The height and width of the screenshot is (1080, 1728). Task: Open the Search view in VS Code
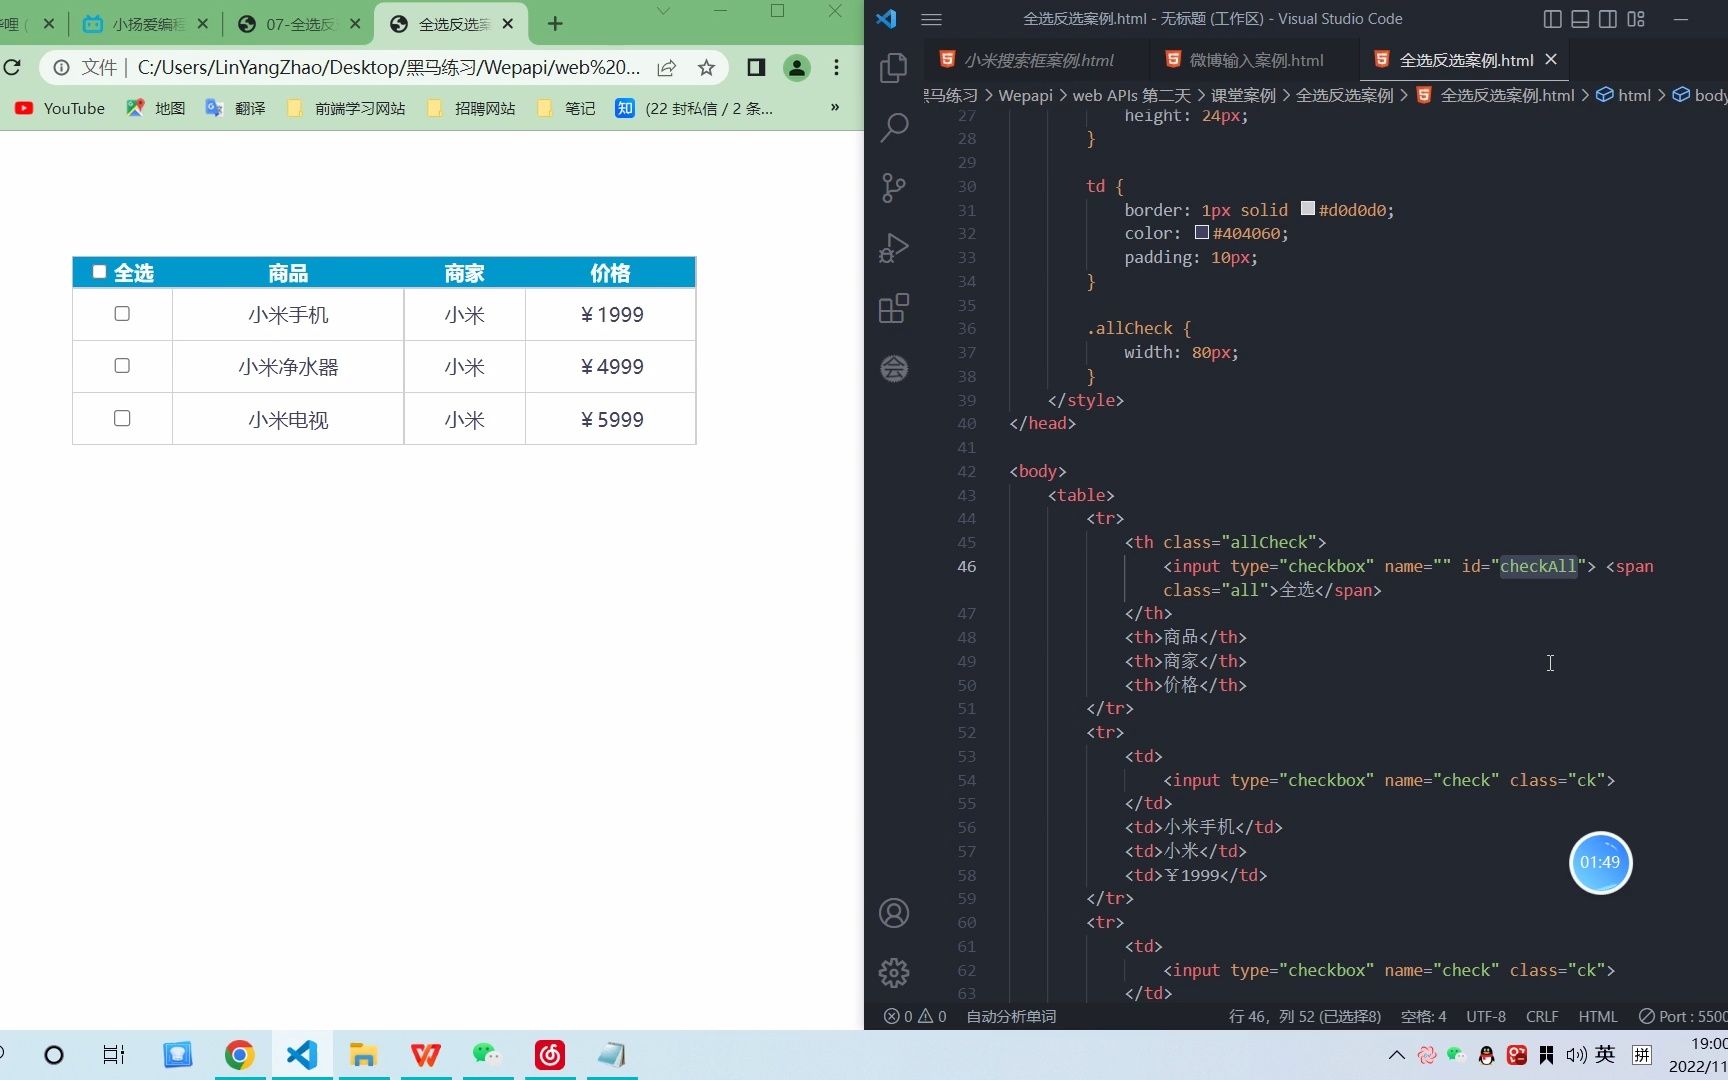[893, 128]
